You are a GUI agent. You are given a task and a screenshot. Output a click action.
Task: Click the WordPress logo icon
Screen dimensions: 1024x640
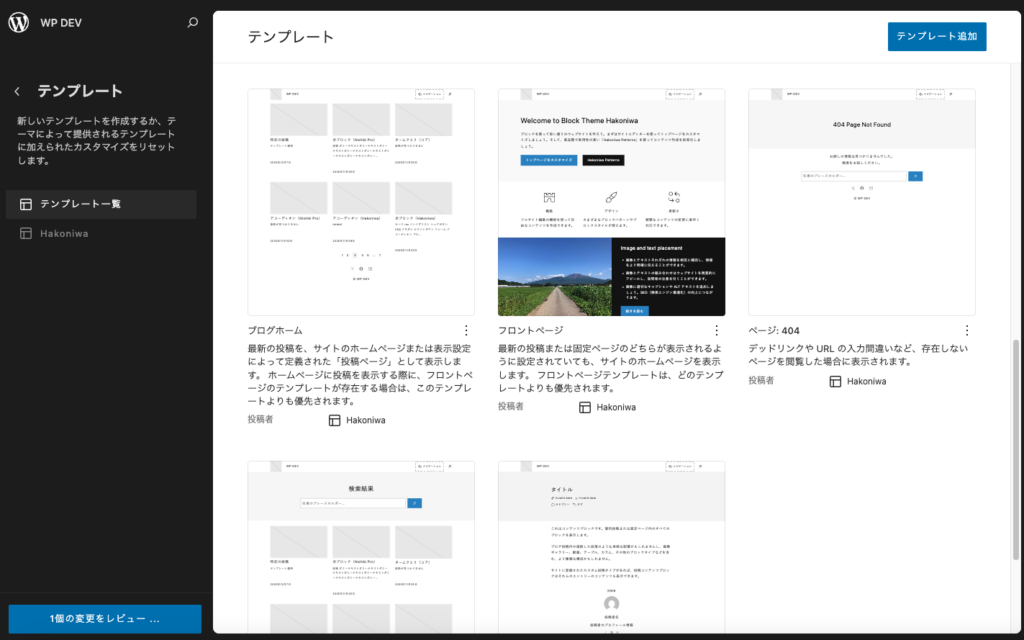point(19,22)
